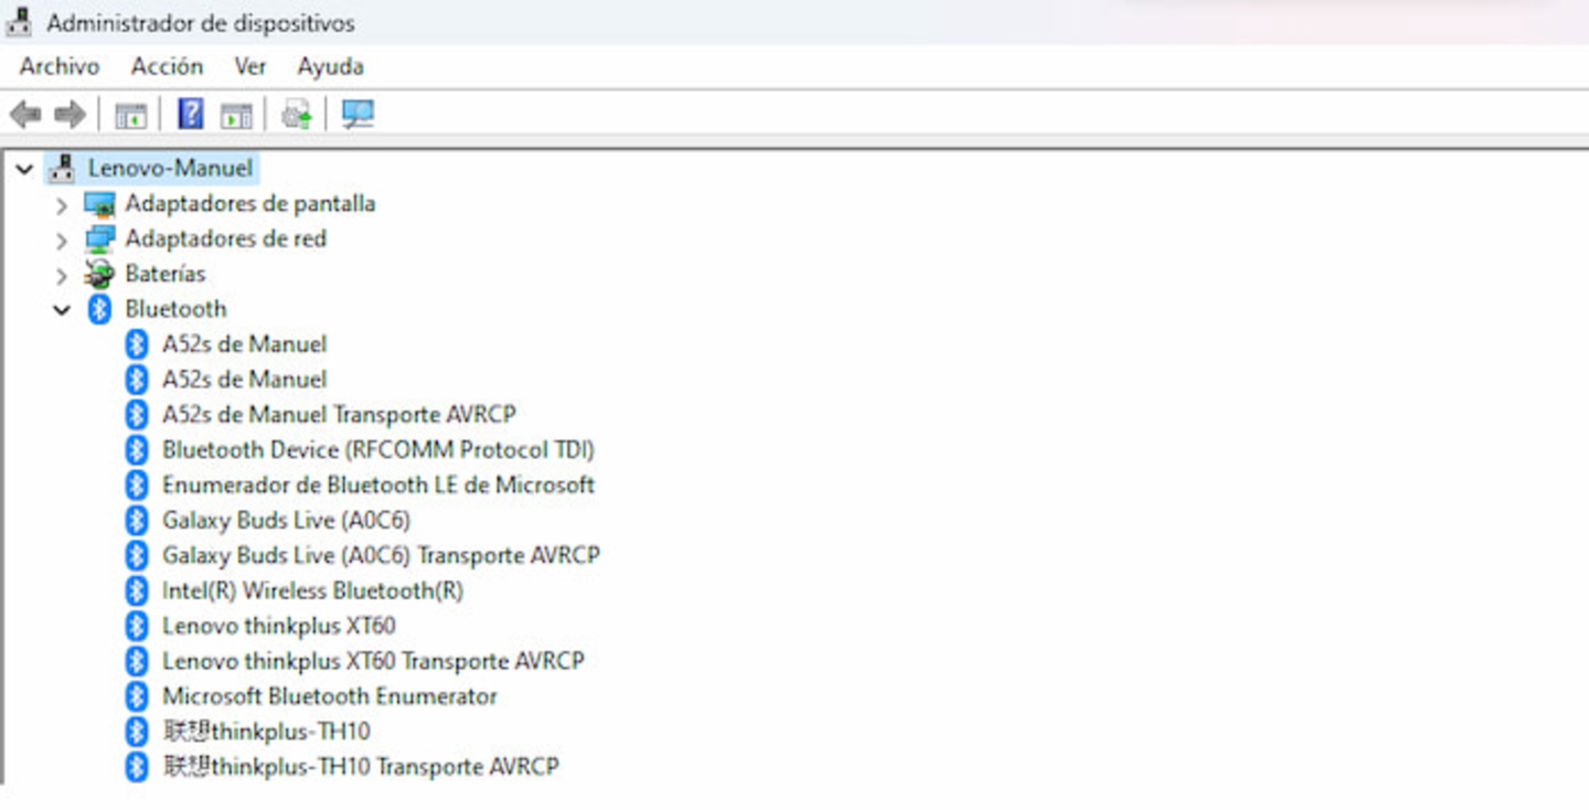The width and height of the screenshot is (1589, 810).
Task: Open the Archivo menu
Action: [x=60, y=66]
